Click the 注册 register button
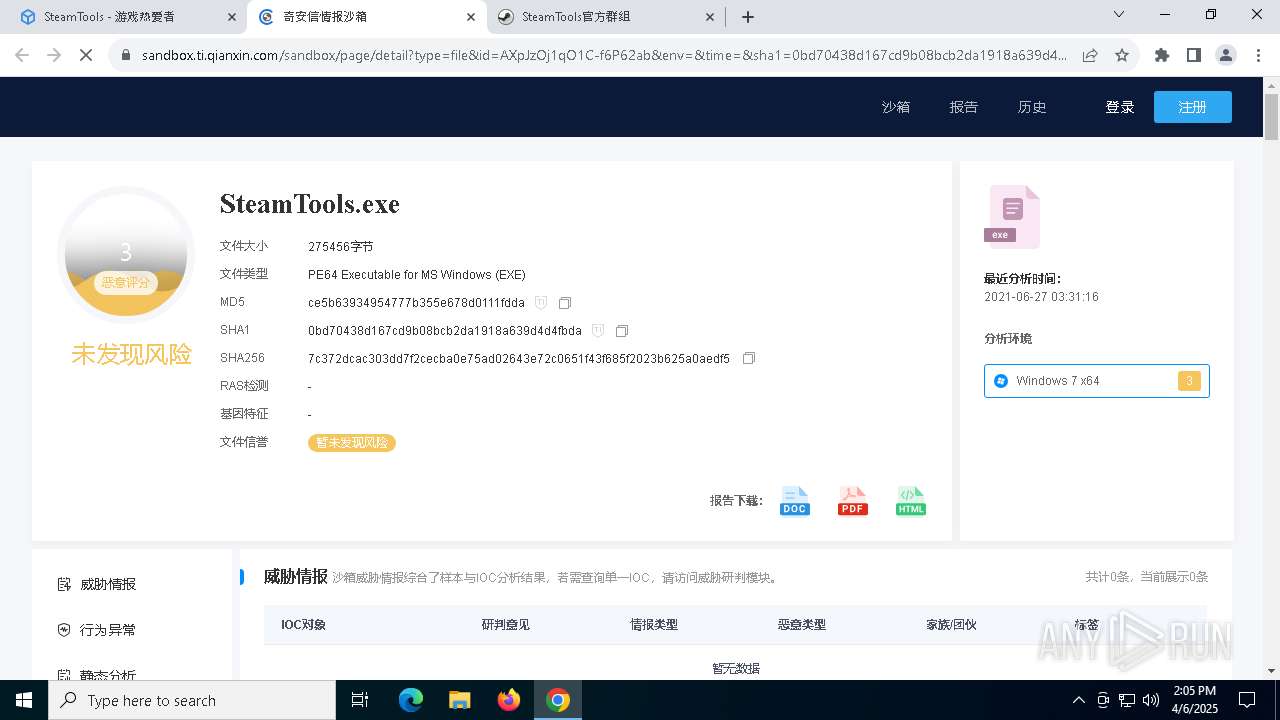The width and height of the screenshot is (1280, 720). point(1193,107)
